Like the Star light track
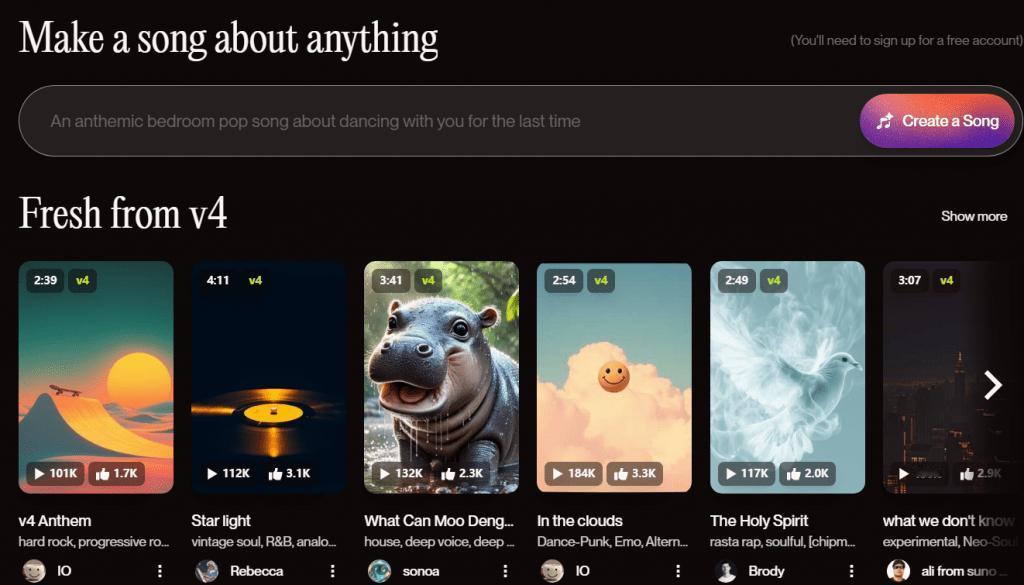Viewport: 1024px width, 585px height. coord(289,473)
